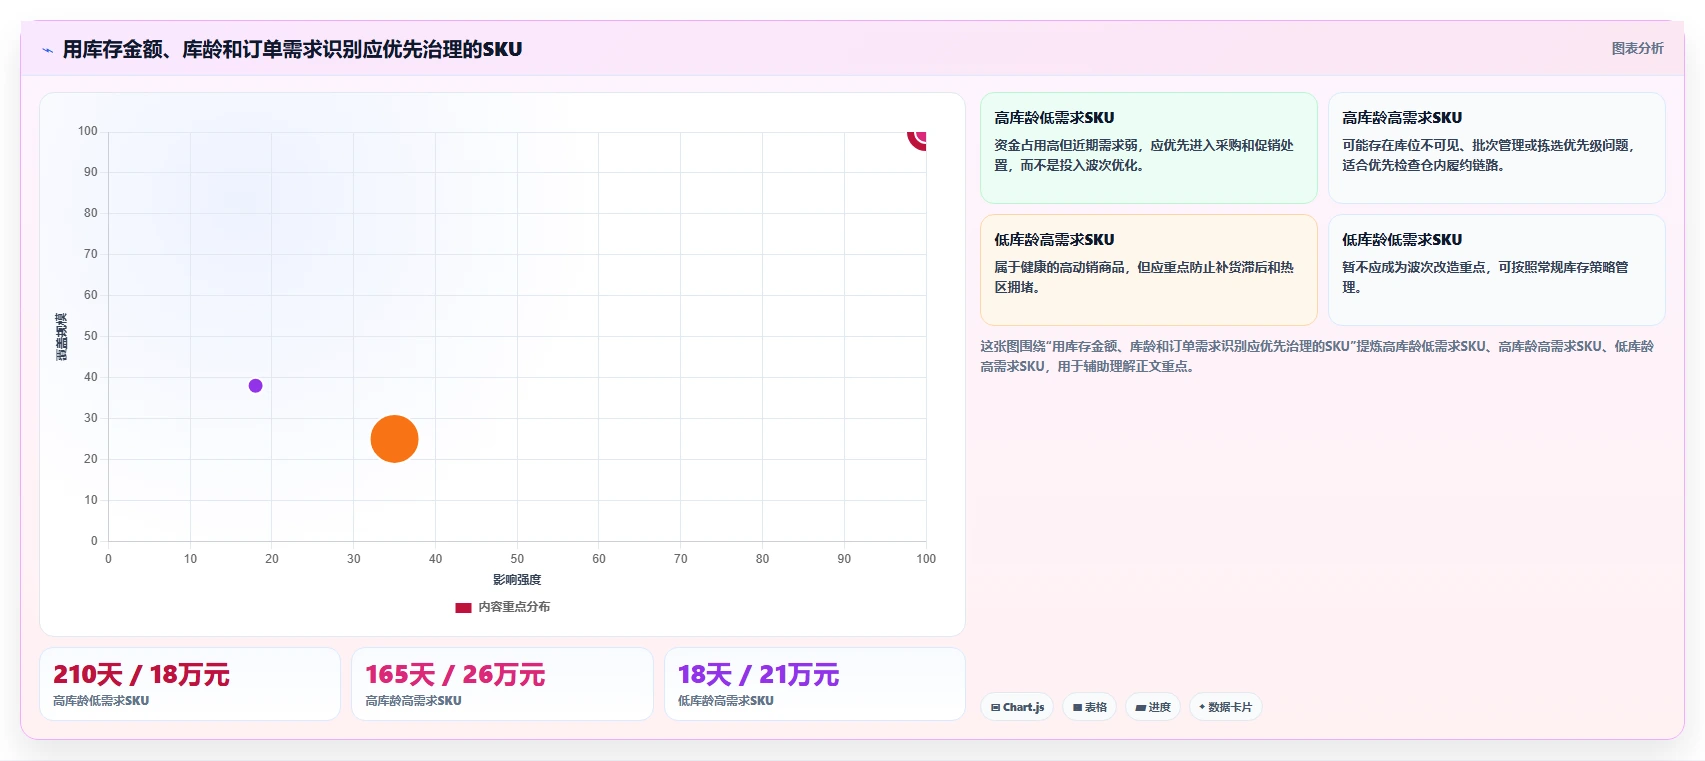Click the chart page title text
This screenshot has width=1705, height=761.
[x=292, y=49]
